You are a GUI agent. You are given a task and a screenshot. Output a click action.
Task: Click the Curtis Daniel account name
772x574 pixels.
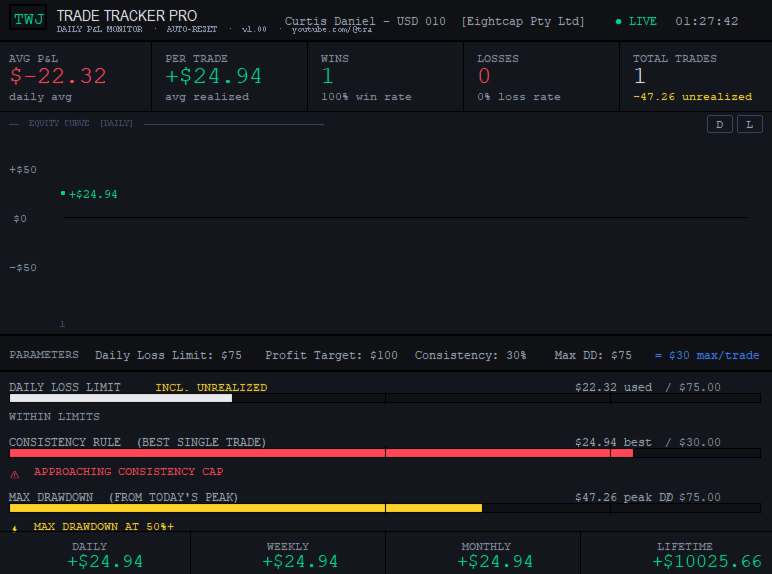point(330,21)
